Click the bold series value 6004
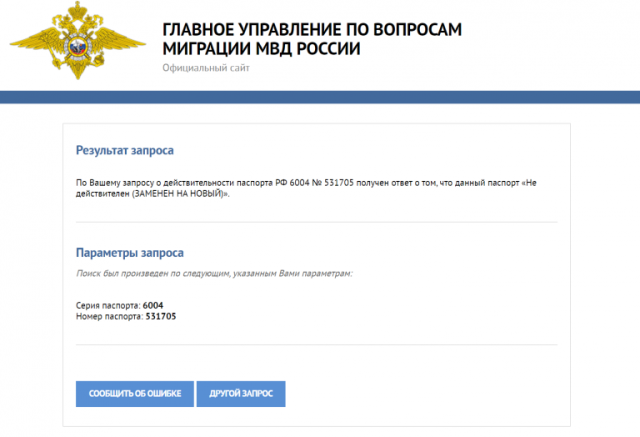 click(x=153, y=304)
